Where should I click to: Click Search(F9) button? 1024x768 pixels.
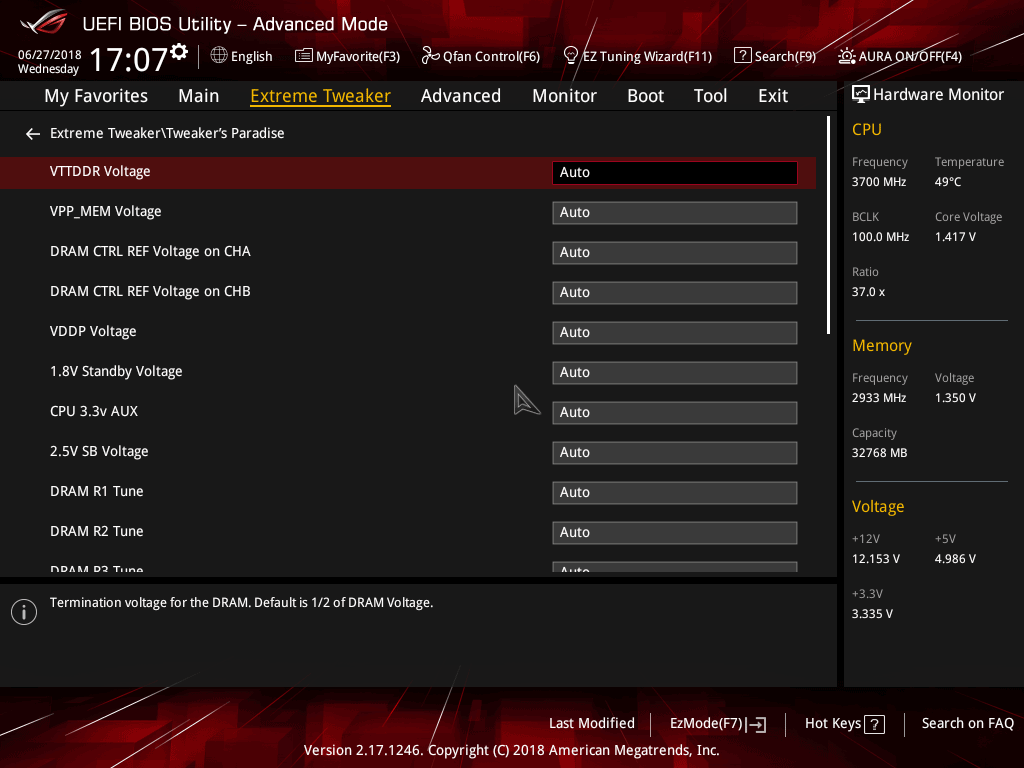[775, 56]
